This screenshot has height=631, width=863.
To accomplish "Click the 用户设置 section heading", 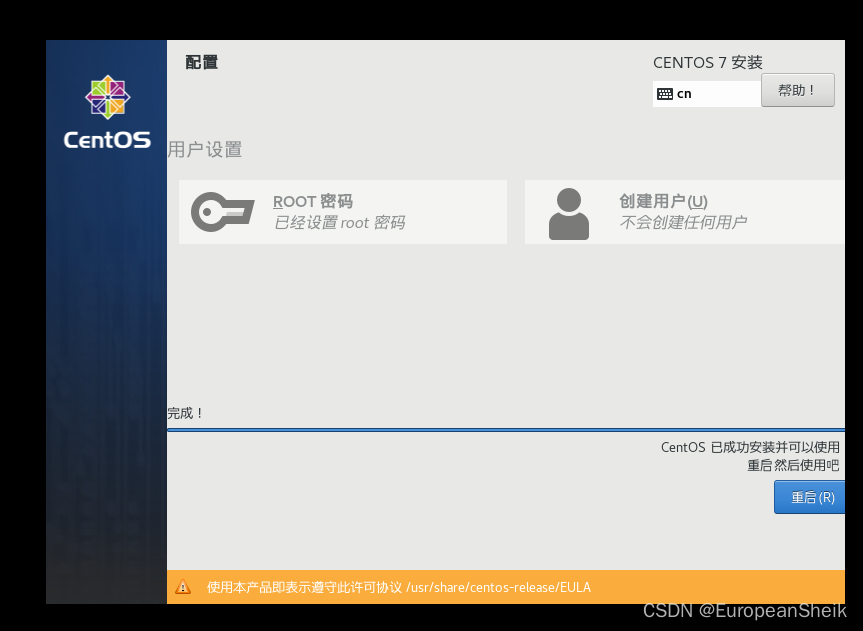I will [x=205, y=150].
